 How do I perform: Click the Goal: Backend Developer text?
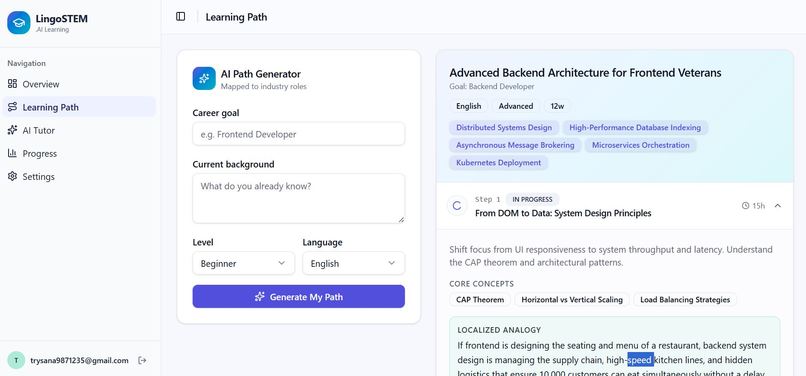point(491,86)
